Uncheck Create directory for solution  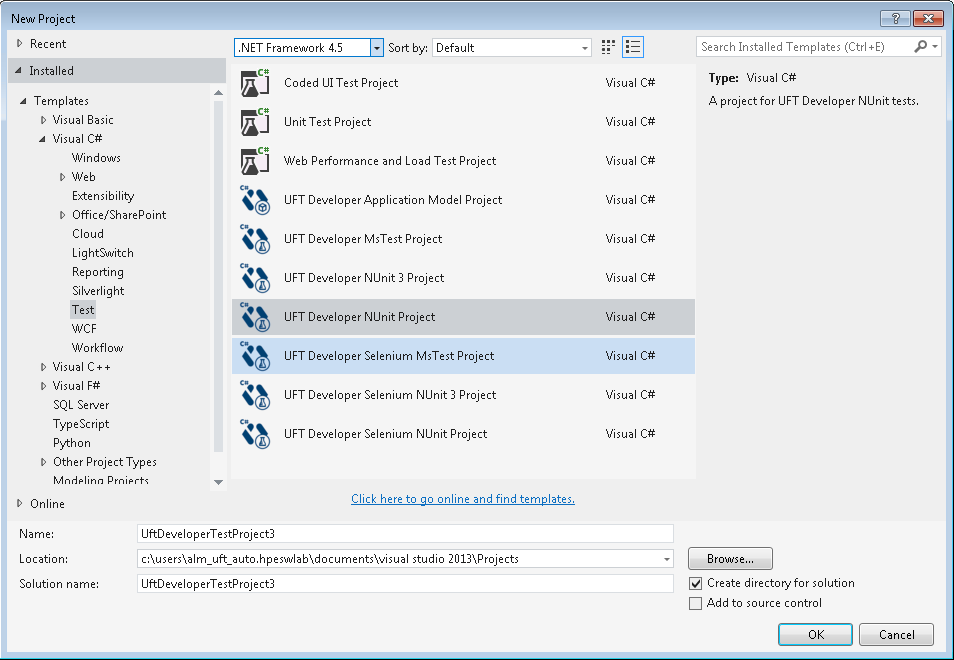point(696,583)
